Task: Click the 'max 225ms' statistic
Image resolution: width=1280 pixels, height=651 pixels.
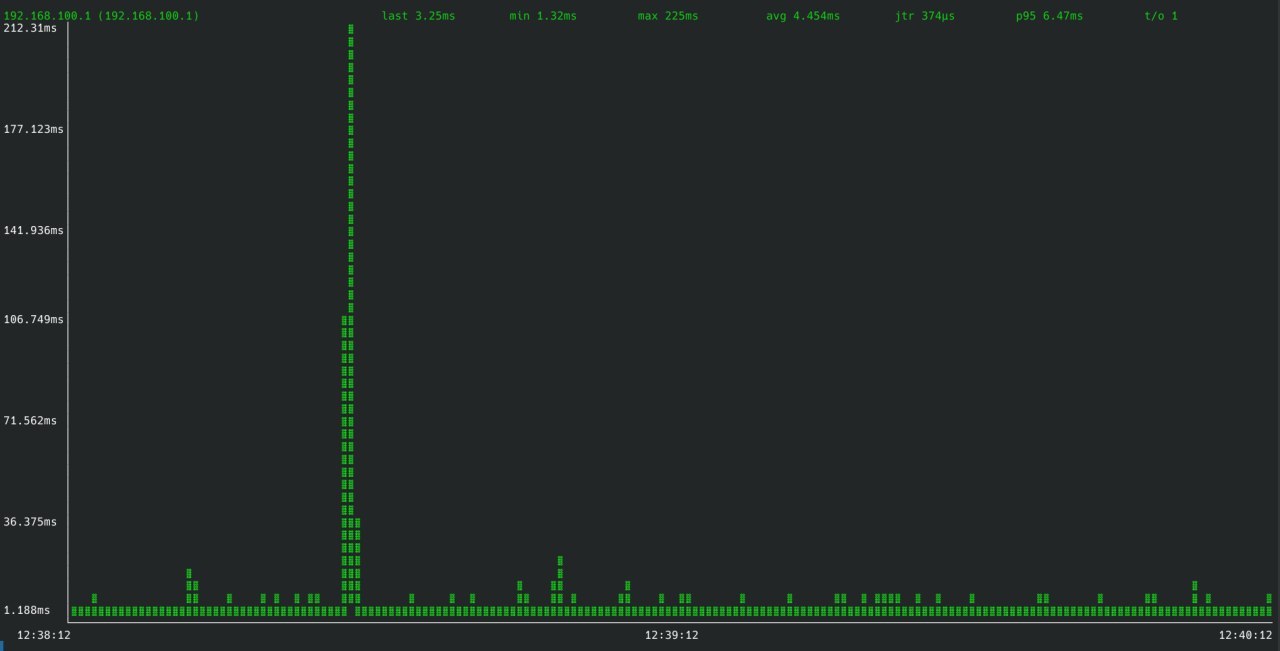Action: point(668,17)
